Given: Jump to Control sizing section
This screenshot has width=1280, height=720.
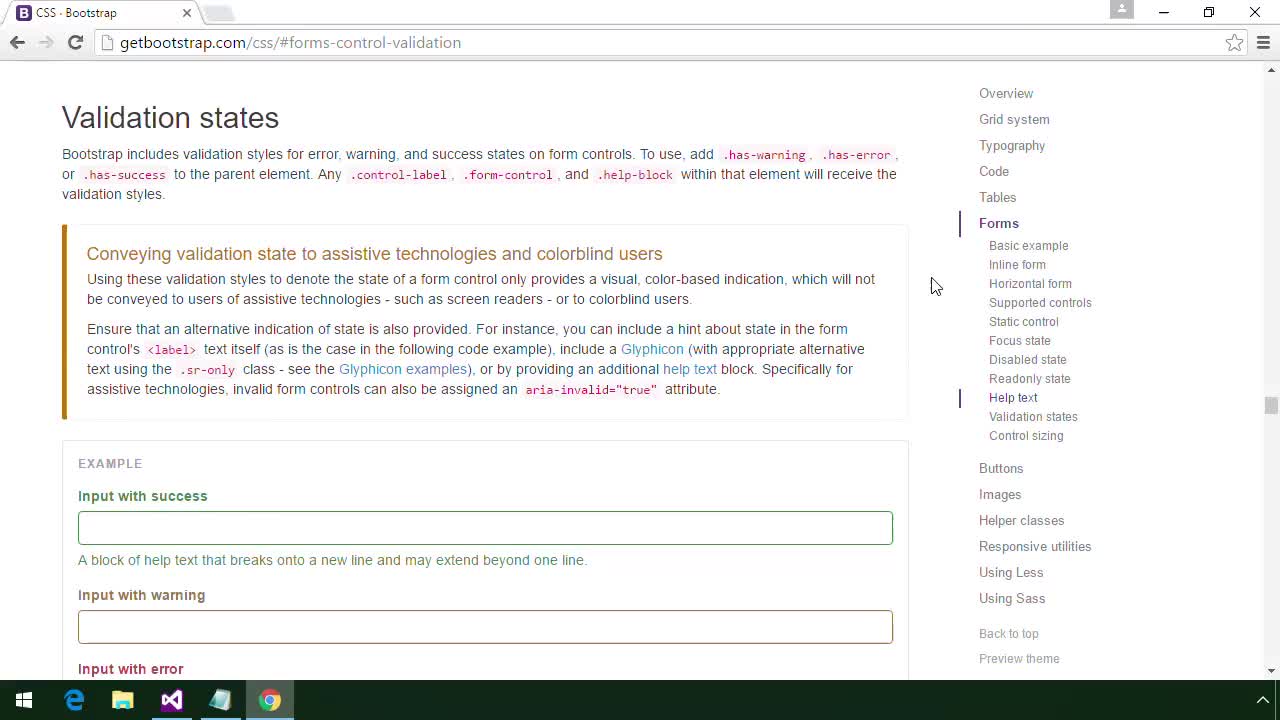Looking at the screenshot, I should [1026, 436].
